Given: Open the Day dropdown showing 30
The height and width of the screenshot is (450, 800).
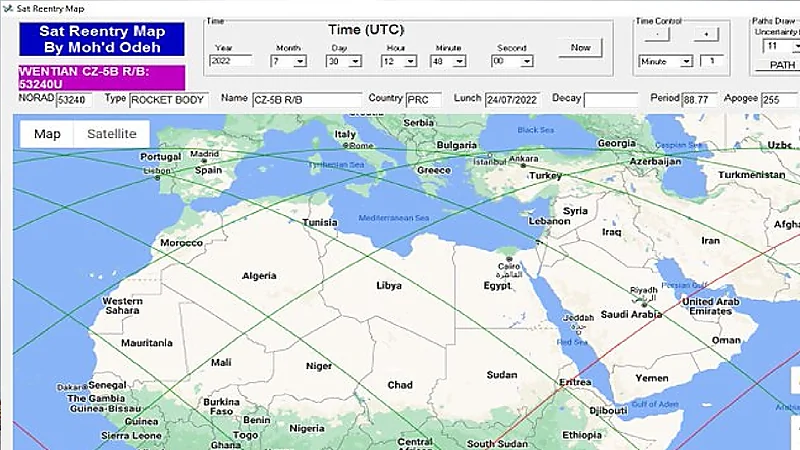Looking at the screenshot, I should click(x=355, y=61).
